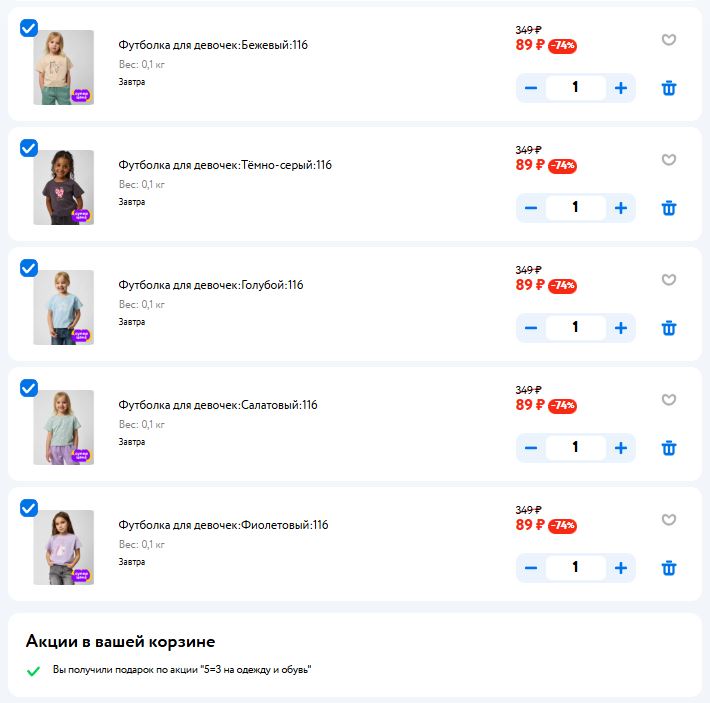This screenshot has width=710, height=703.
Task: Favorite the Салатовый t-shirt with heart icon
Action: [x=669, y=400]
